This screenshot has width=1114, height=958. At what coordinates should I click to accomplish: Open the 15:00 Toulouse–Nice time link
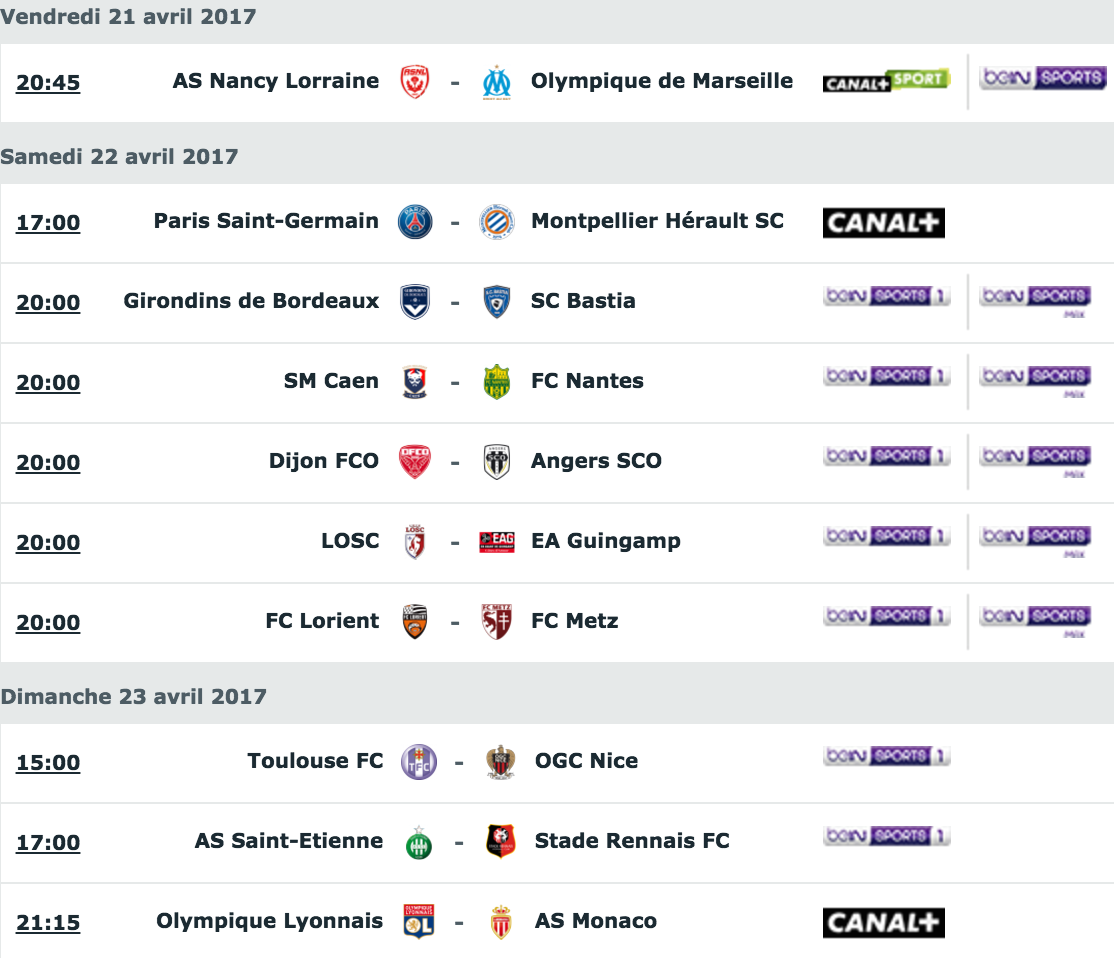tap(48, 763)
